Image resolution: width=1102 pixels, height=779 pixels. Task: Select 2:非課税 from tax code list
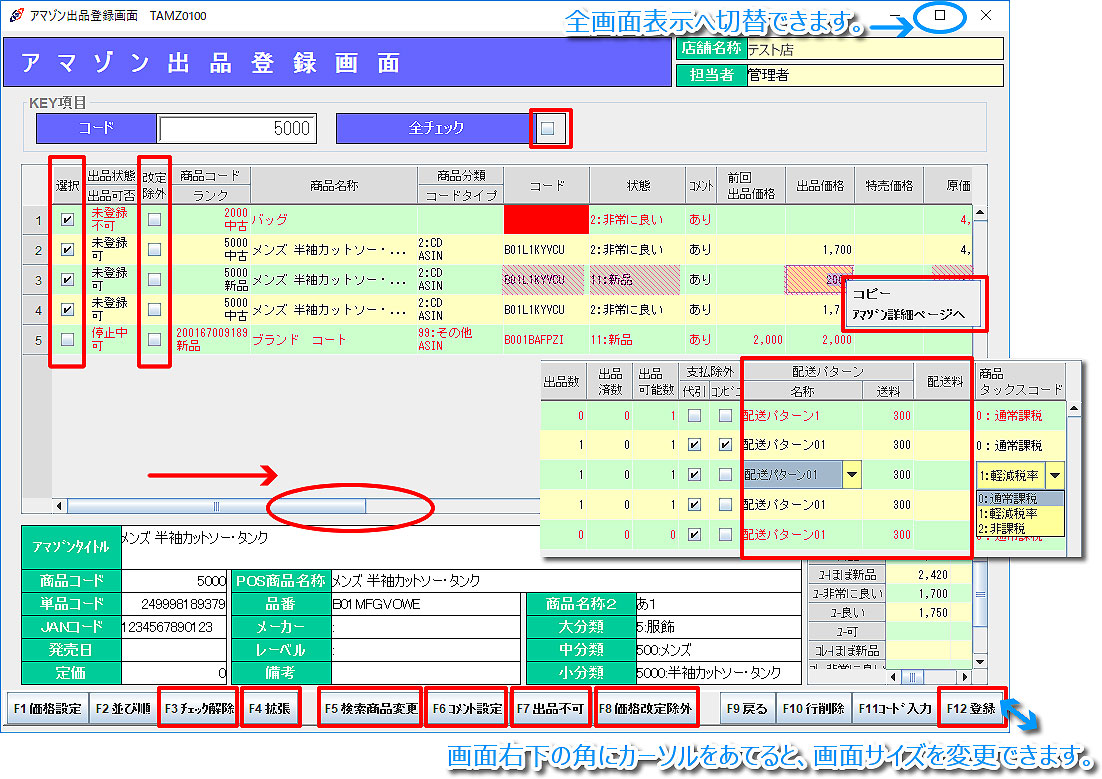(1008, 528)
